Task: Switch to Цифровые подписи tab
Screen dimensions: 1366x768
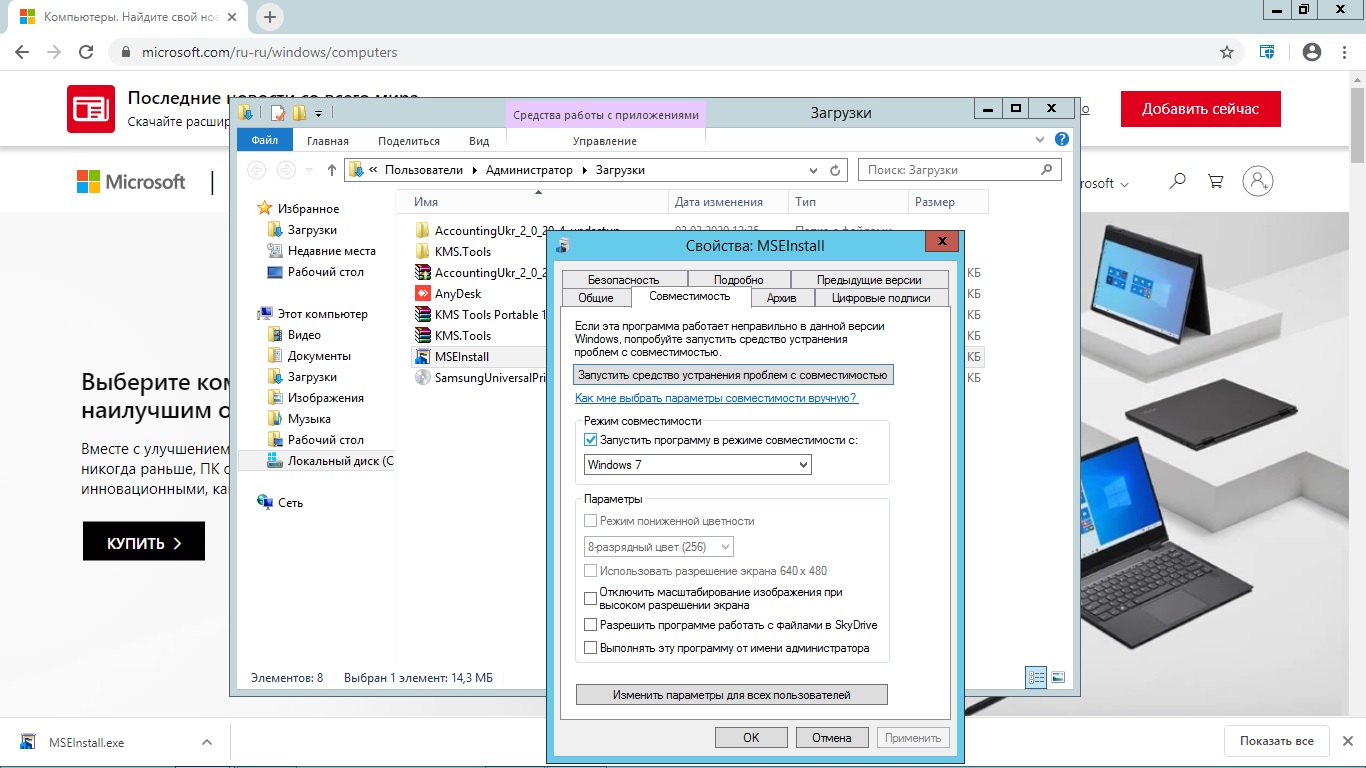Action: [881, 297]
